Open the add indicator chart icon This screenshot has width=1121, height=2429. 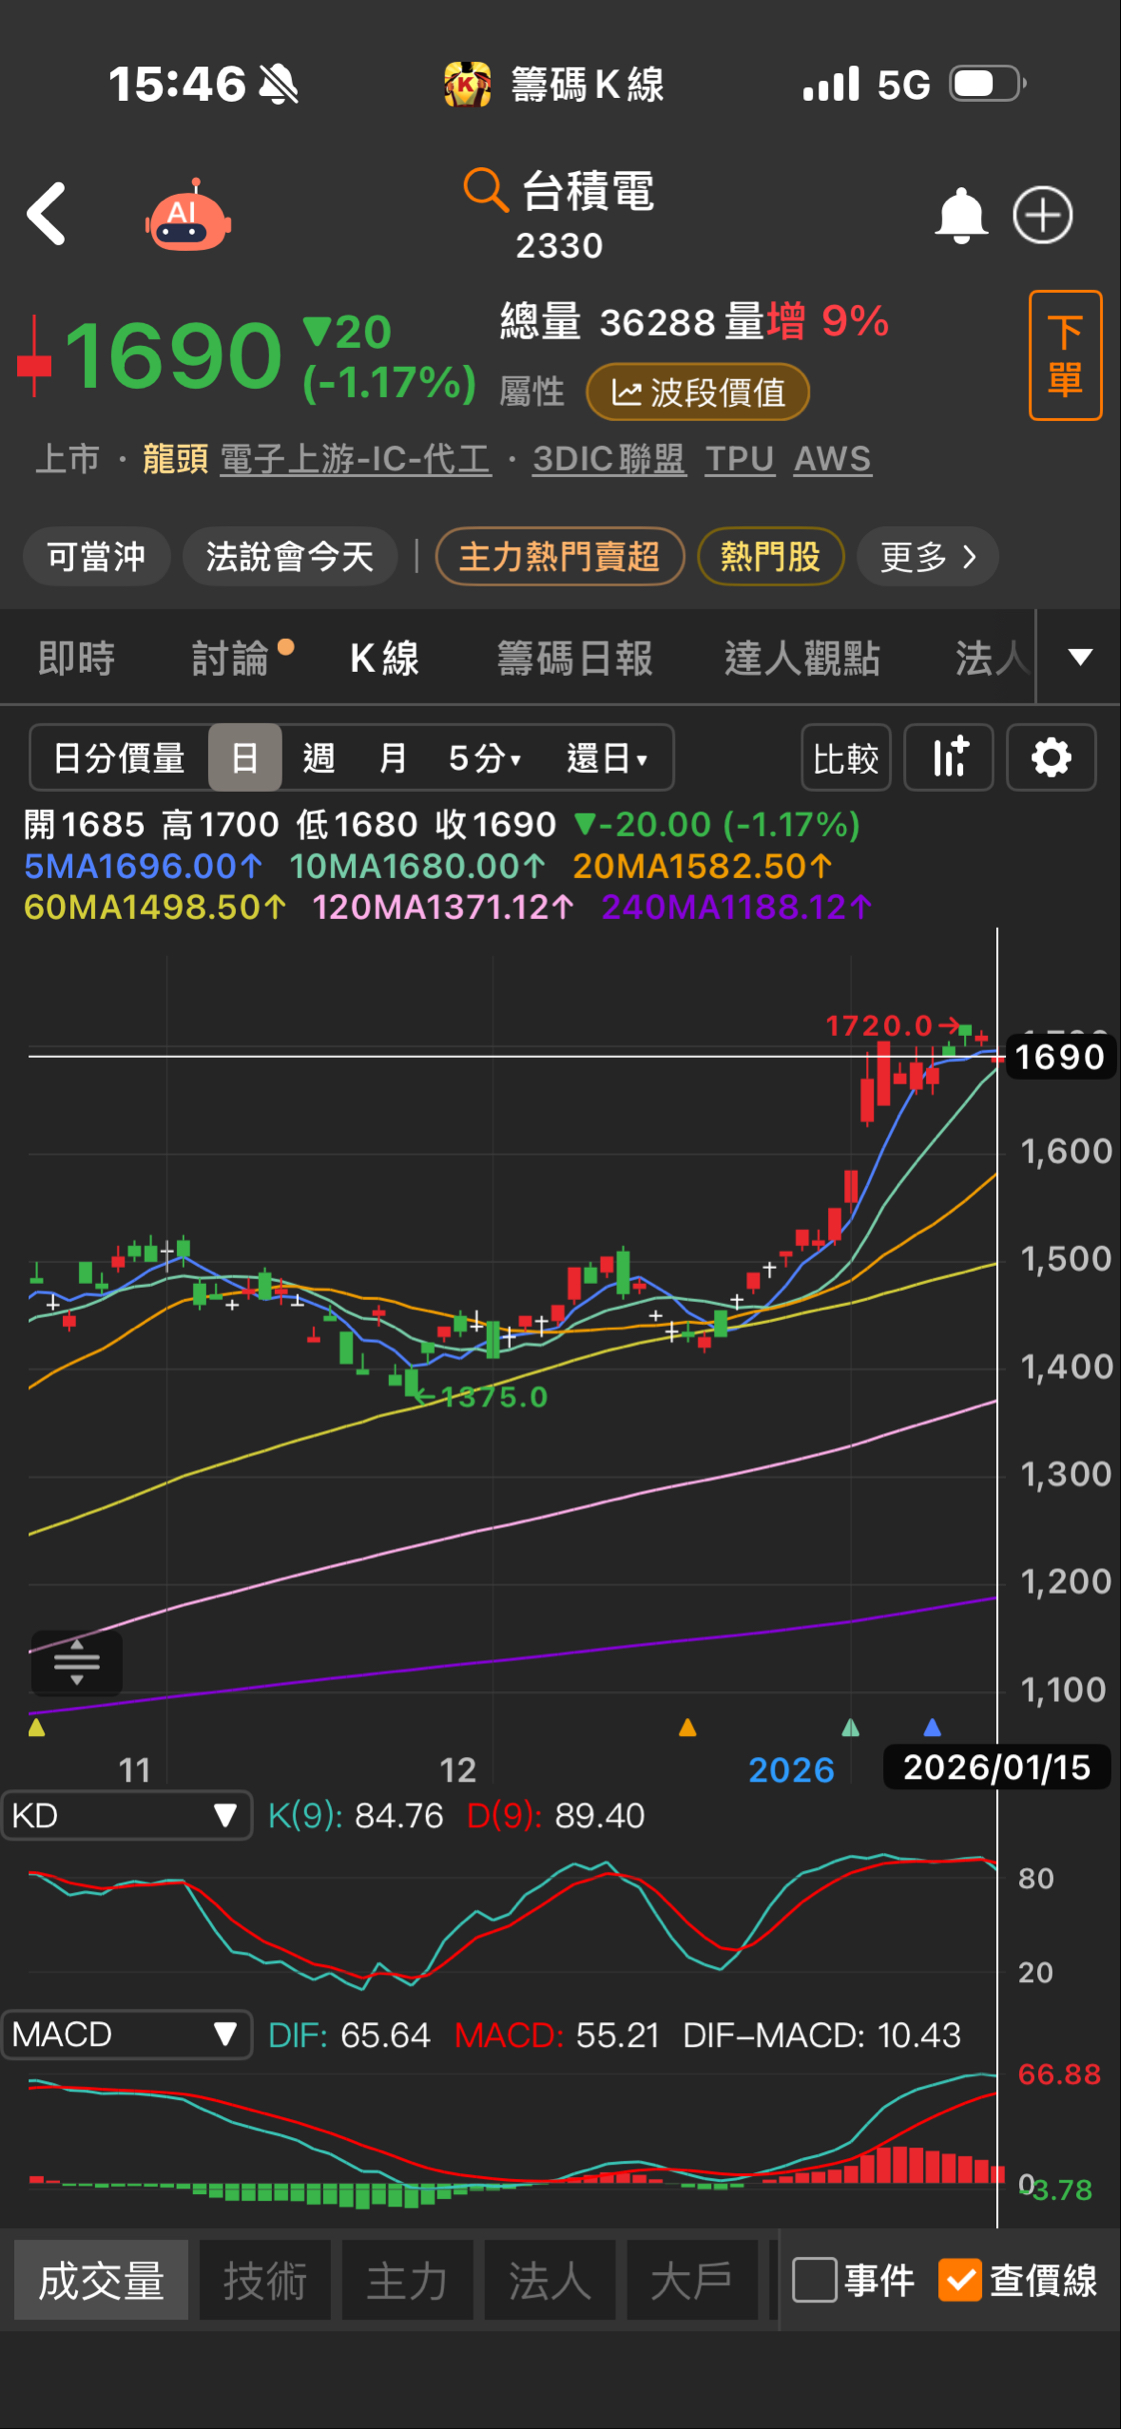(949, 758)
